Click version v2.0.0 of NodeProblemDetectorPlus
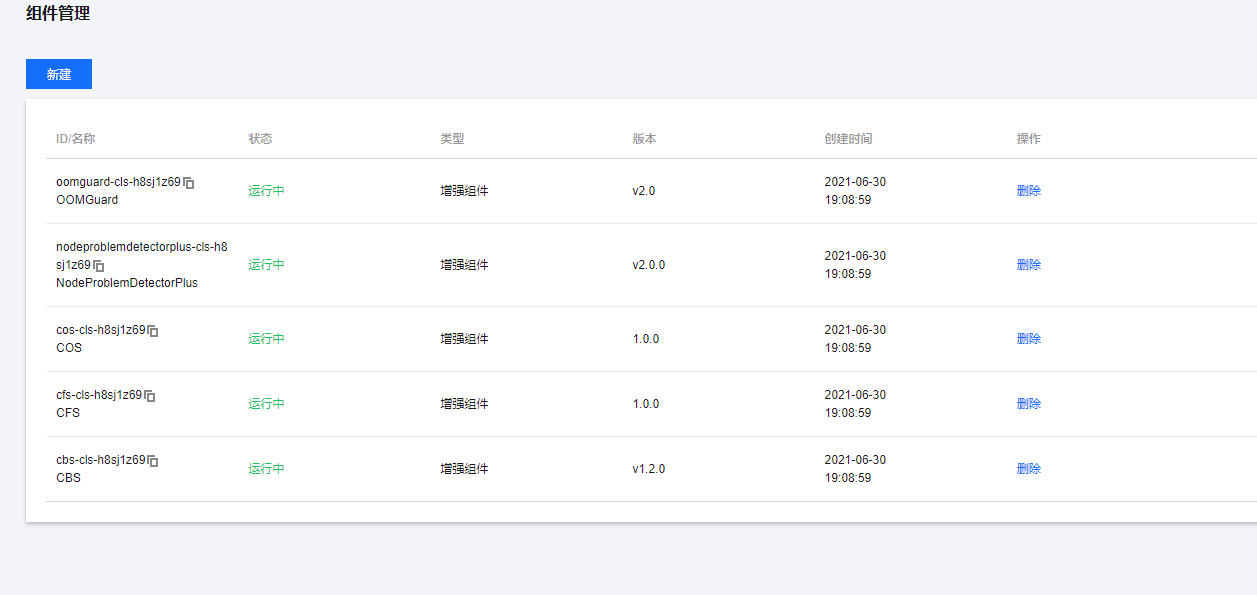This screenshot has width=1257, height=595. pos(648,264)
